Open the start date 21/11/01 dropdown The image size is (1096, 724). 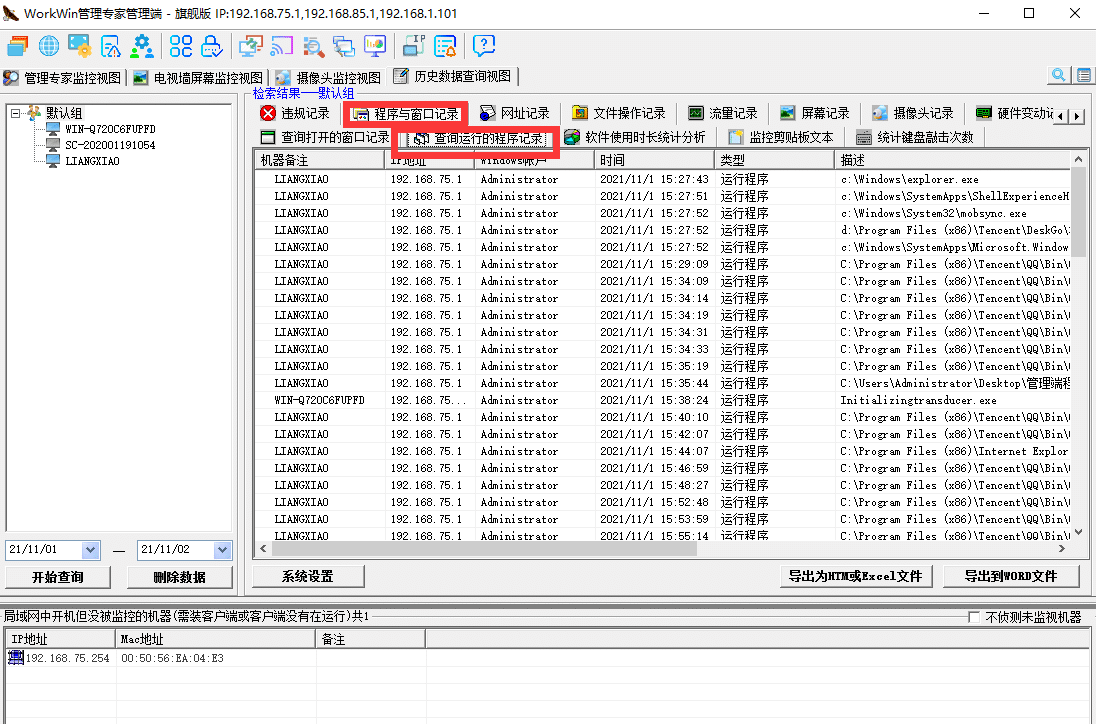(x=90, y=550)
